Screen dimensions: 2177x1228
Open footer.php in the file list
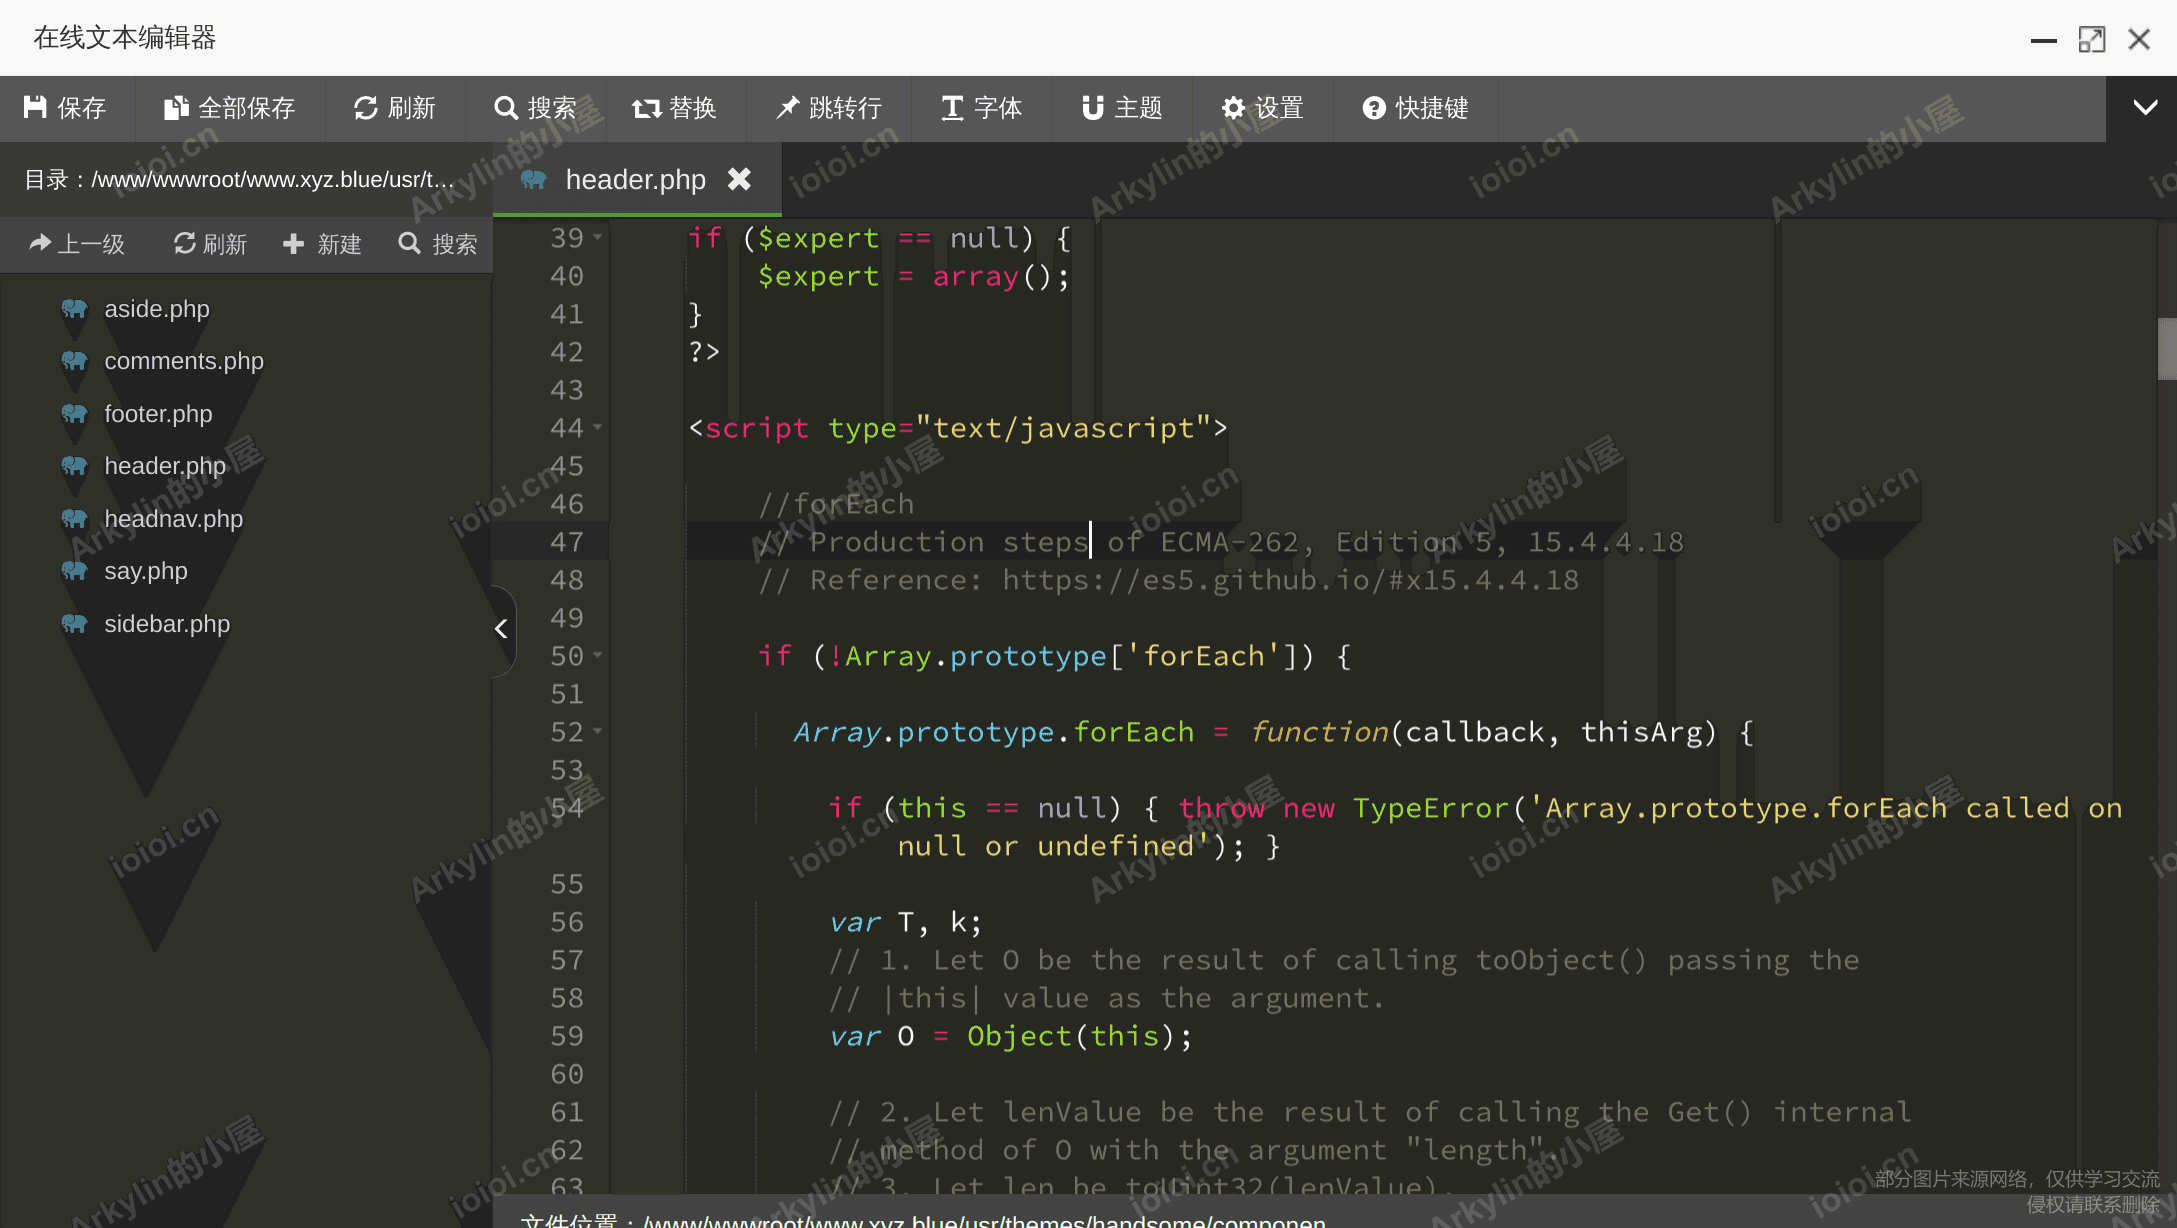point(158,414)
